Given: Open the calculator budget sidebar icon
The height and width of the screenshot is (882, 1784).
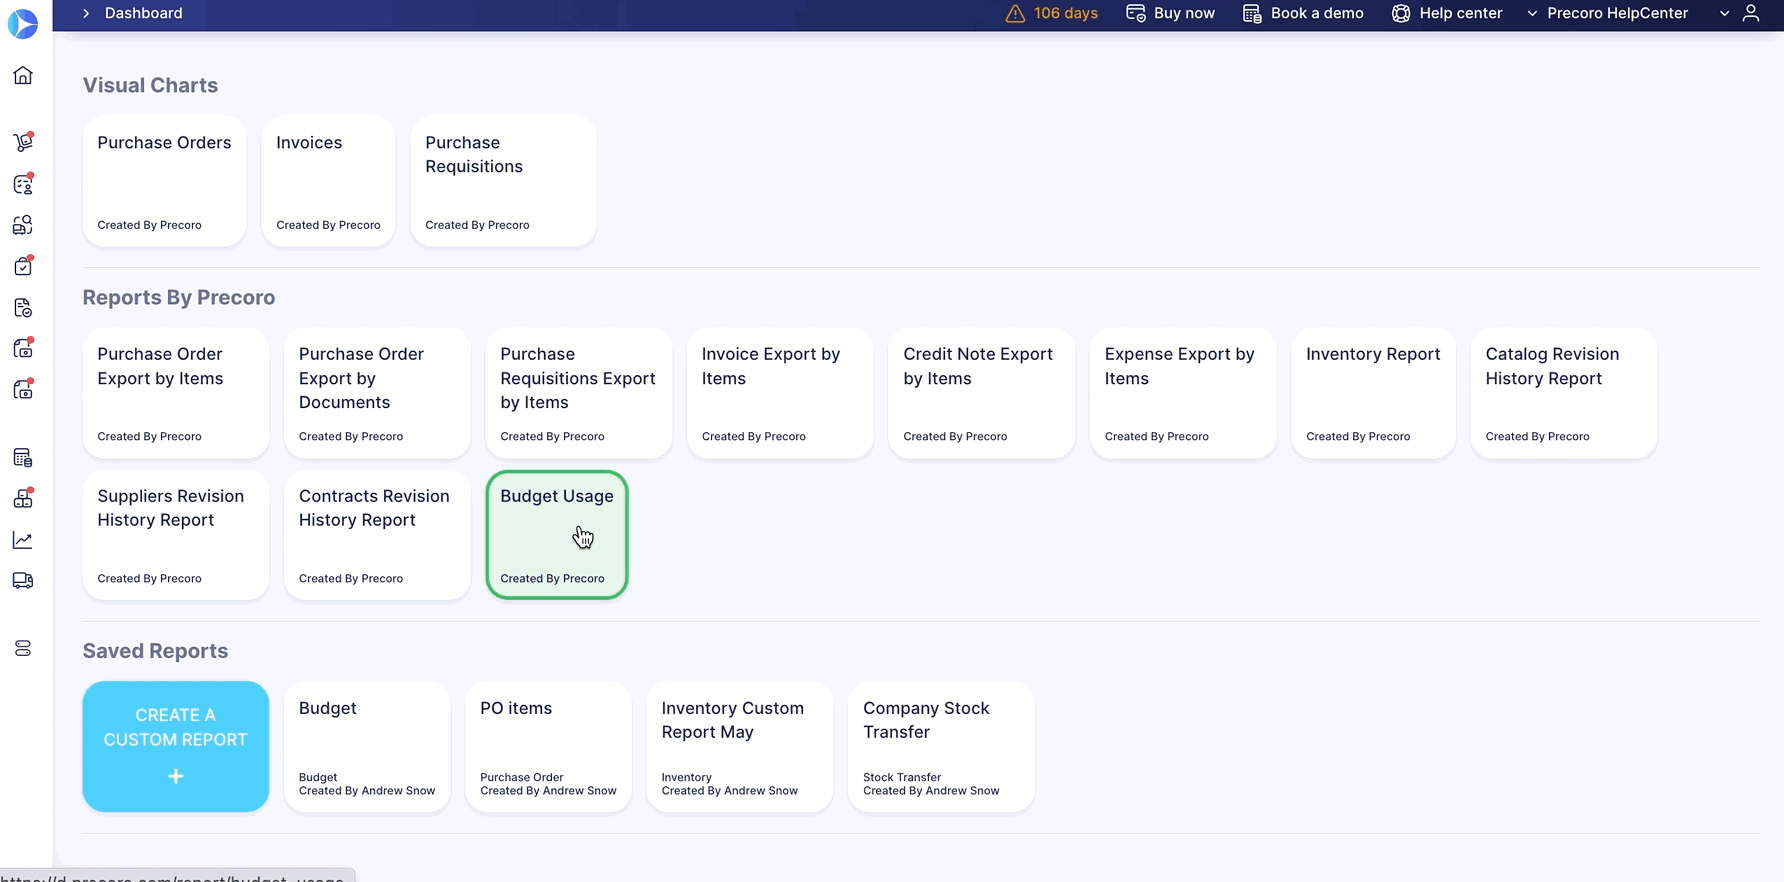Looking at the screenshot, I should [23, 458].
